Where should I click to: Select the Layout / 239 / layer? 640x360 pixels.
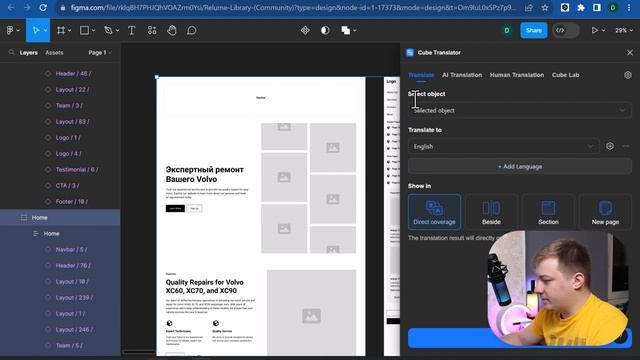74,298
